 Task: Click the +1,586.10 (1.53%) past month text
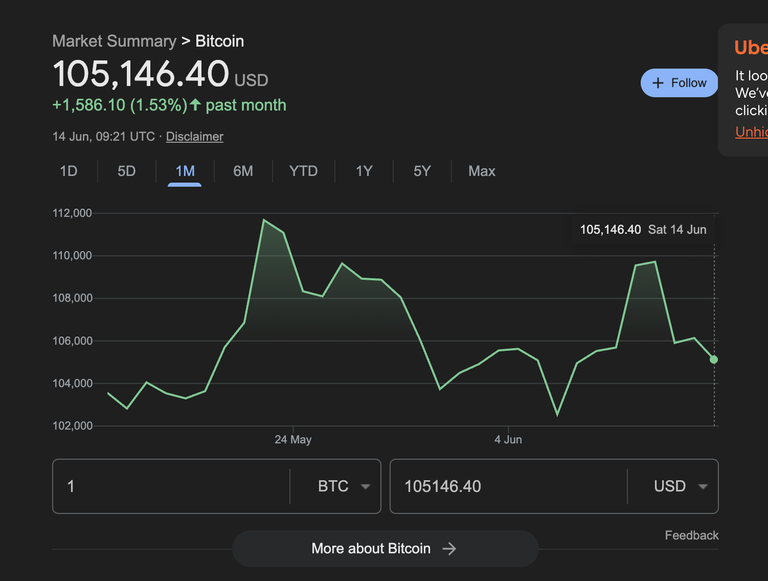point(169,105)
